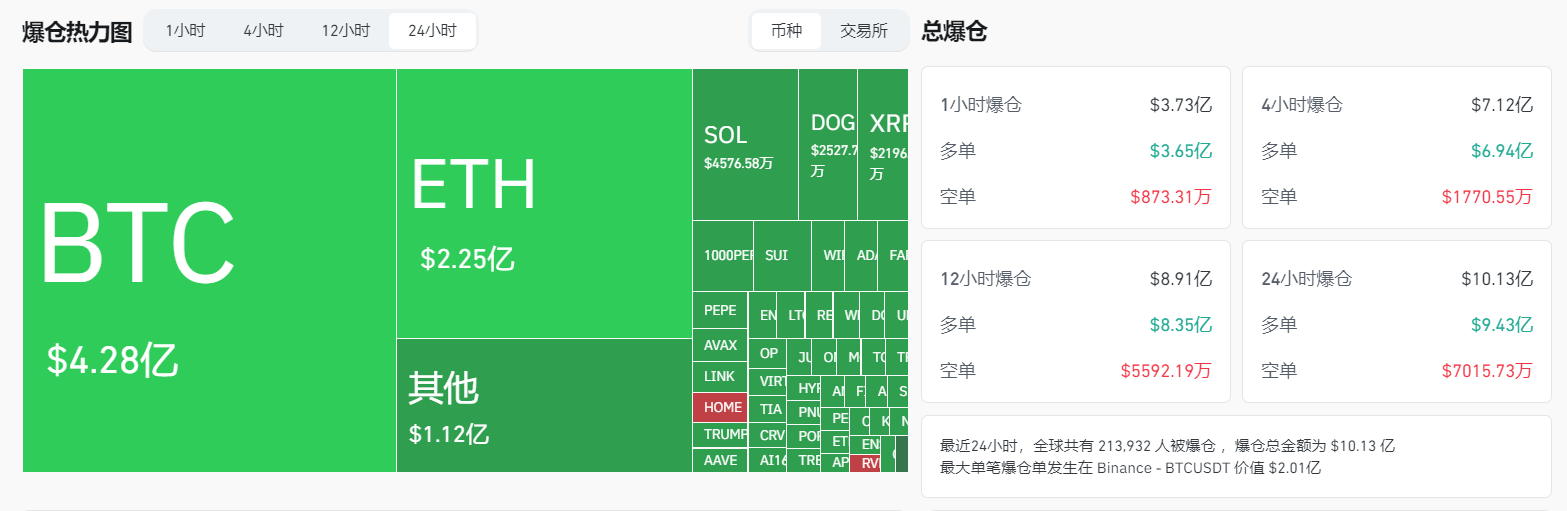Switch to the 4小时 time range
This screenshot has height=511, width=1567.
click(x=263, y=31)
